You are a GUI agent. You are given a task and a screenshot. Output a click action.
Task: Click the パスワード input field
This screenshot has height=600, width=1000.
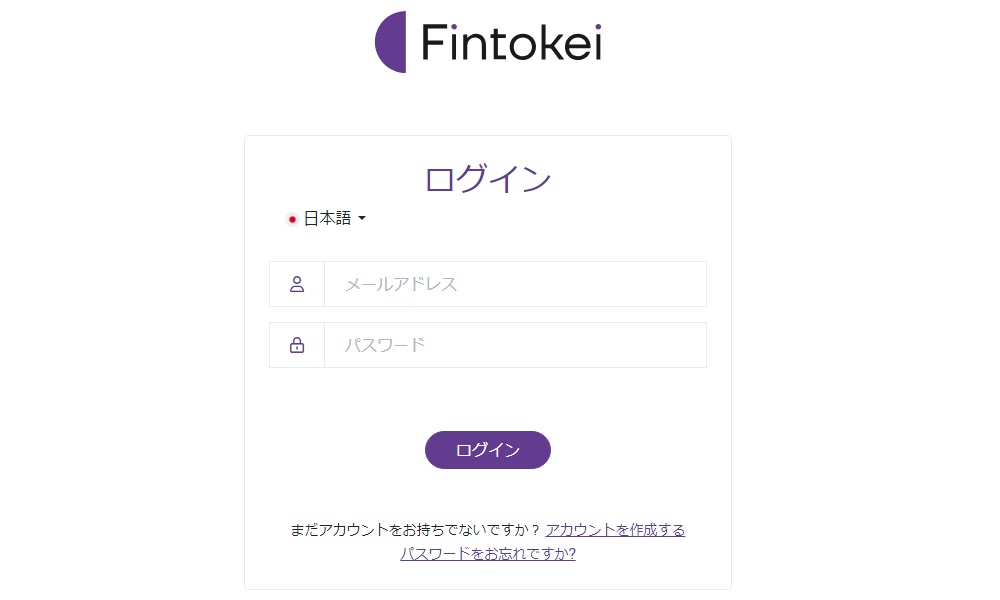[515, 344]
